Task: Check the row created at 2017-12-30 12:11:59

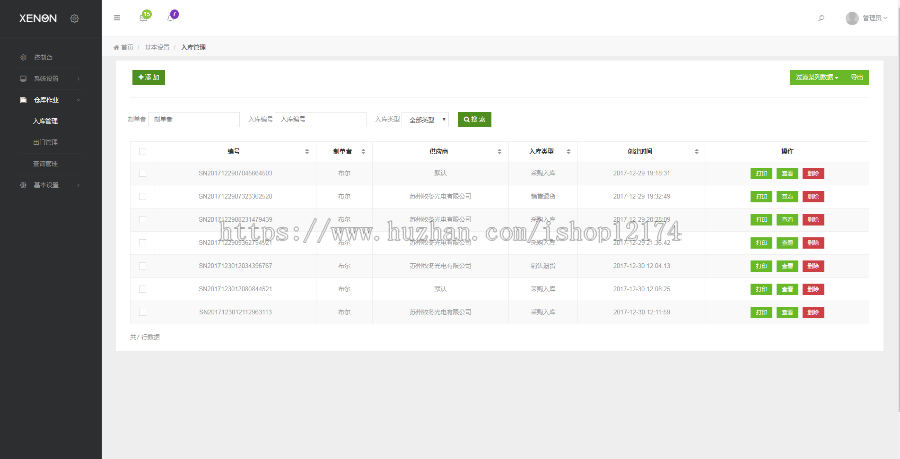Action: 142,312
